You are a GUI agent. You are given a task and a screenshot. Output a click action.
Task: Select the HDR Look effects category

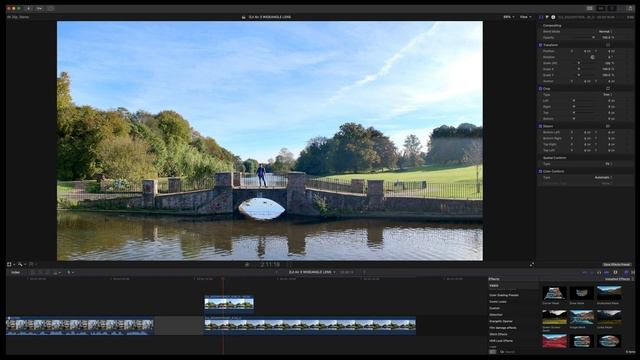(501, 341)
